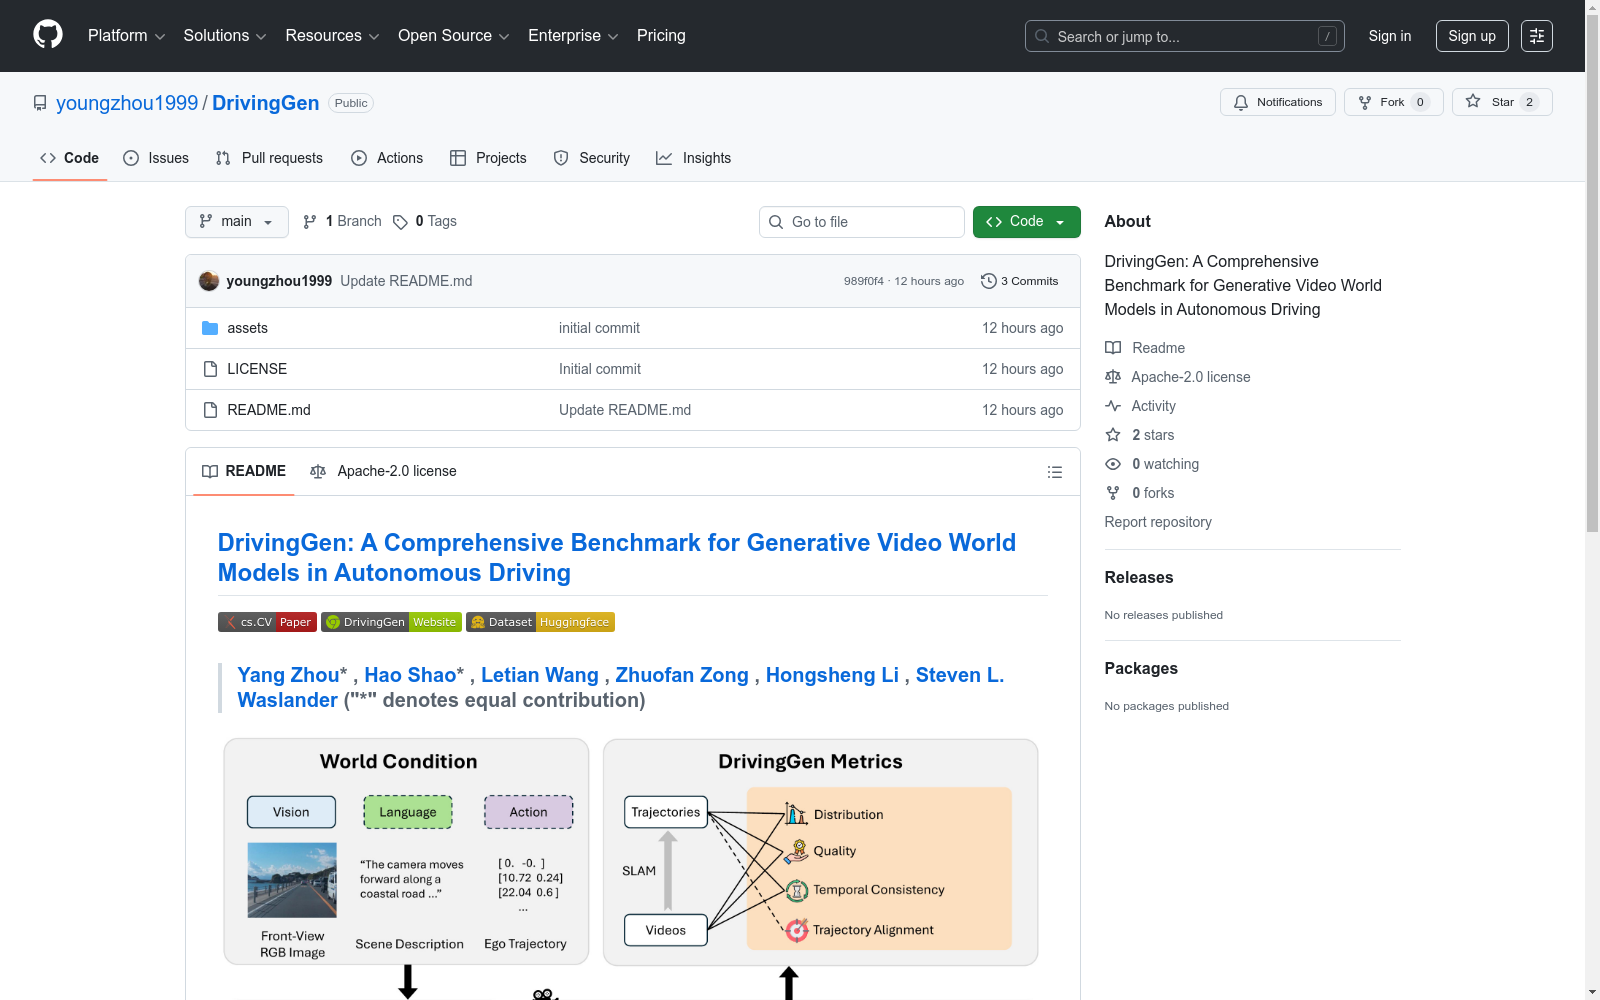The height and width of the screenshot is (1000, 1600).
Task: Open youngzhou1999 profile link in breadcrumb
Action: click(127, 103)
